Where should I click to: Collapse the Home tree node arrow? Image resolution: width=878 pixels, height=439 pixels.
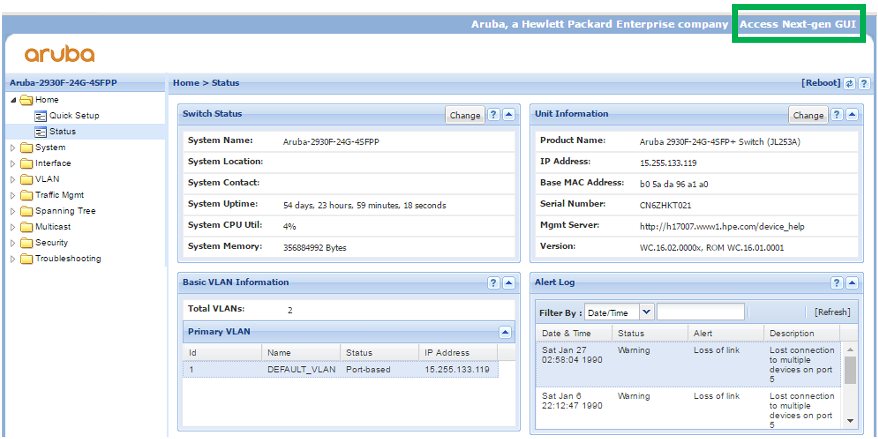tap(13, 100)
